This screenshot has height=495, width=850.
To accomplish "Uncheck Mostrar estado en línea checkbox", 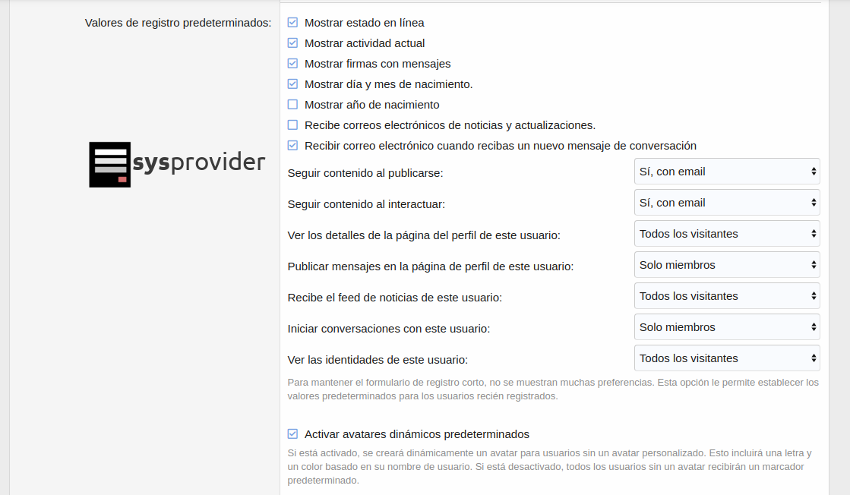I will (293, 22).
